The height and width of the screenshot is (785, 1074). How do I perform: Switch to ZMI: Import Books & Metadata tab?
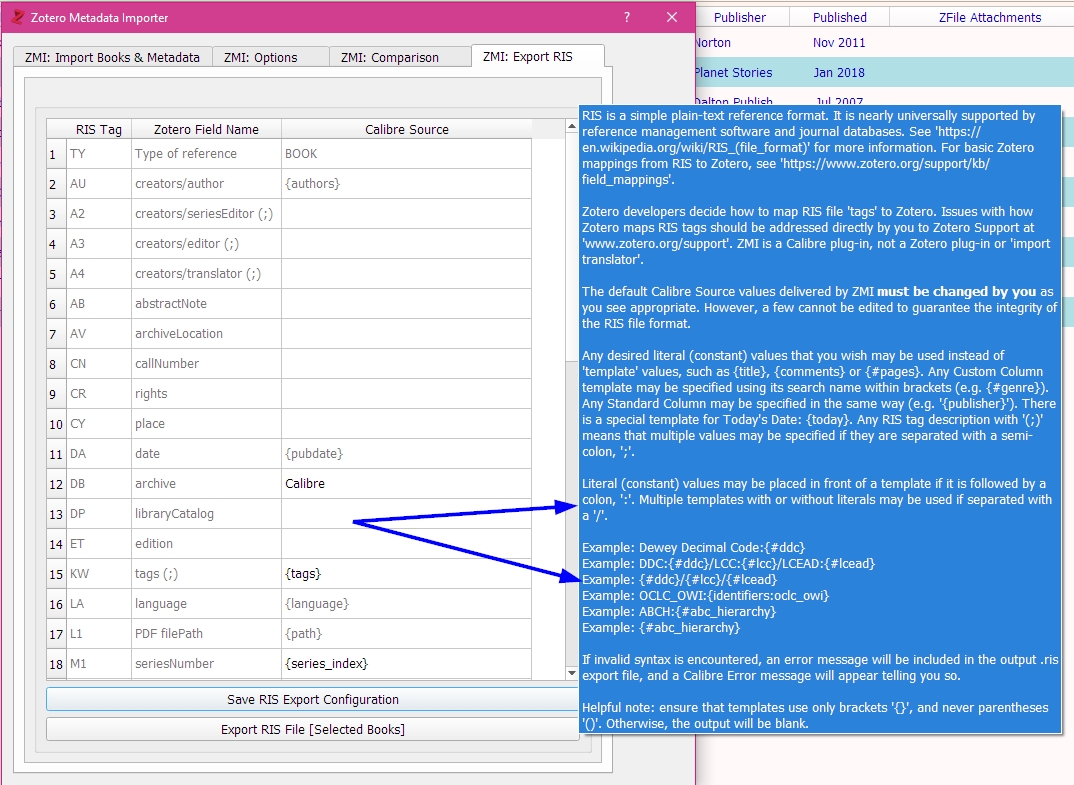112,58
